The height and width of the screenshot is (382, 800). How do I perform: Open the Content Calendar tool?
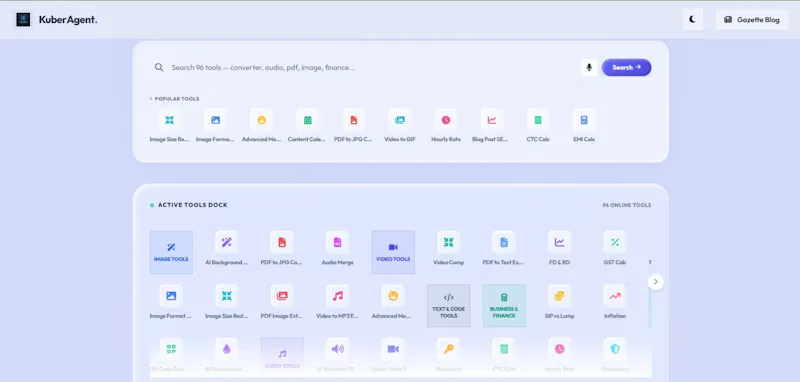tap(307, 126)
